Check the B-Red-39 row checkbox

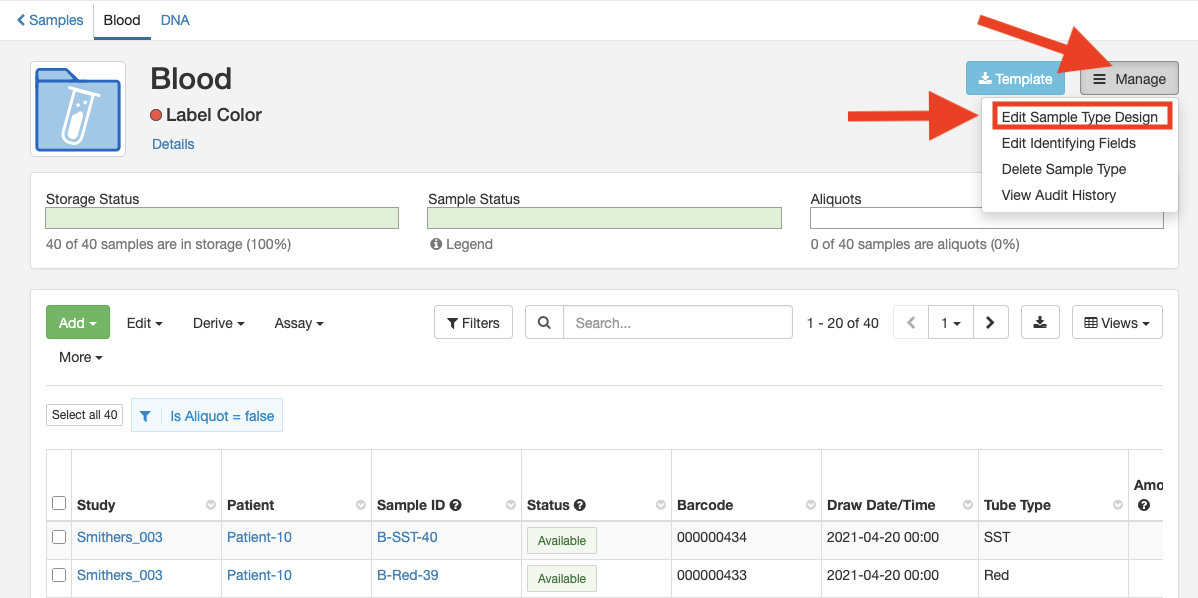coord(59,576)
